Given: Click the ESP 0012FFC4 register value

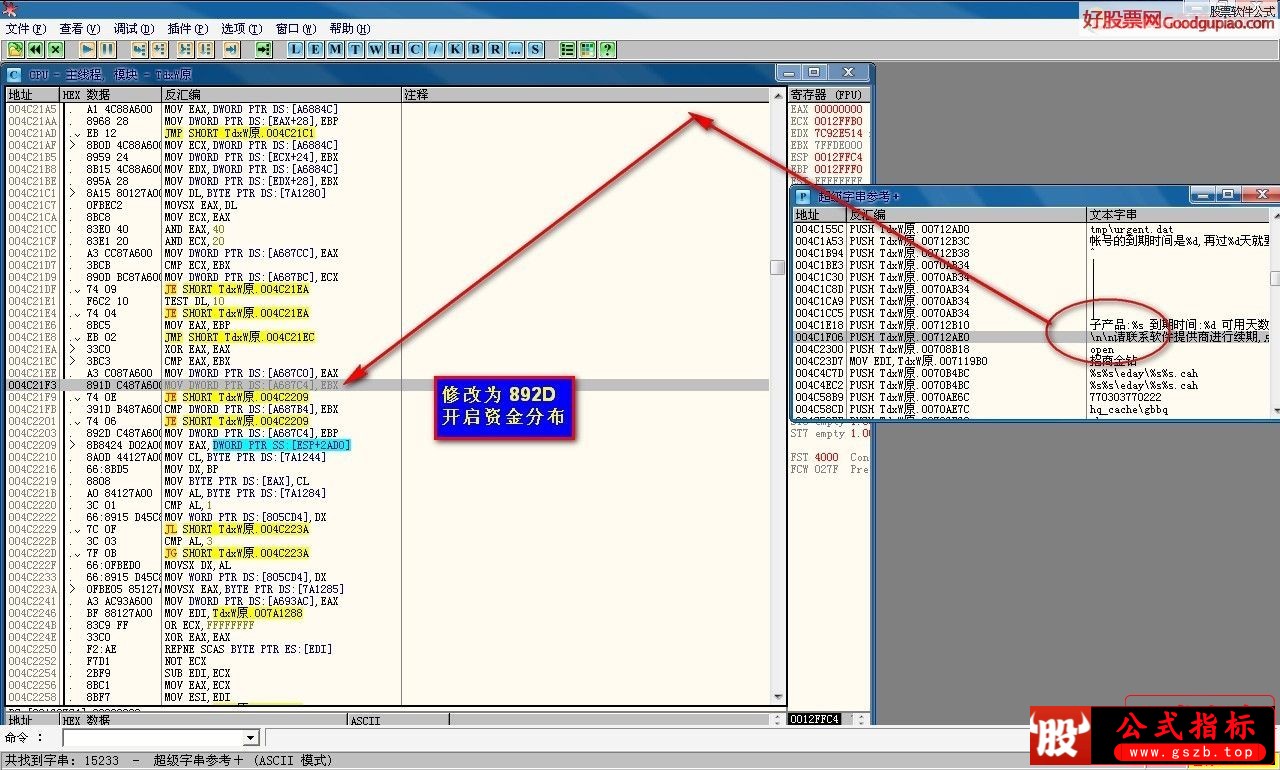Looking at the screenshot, I should (x=838, y=157).
